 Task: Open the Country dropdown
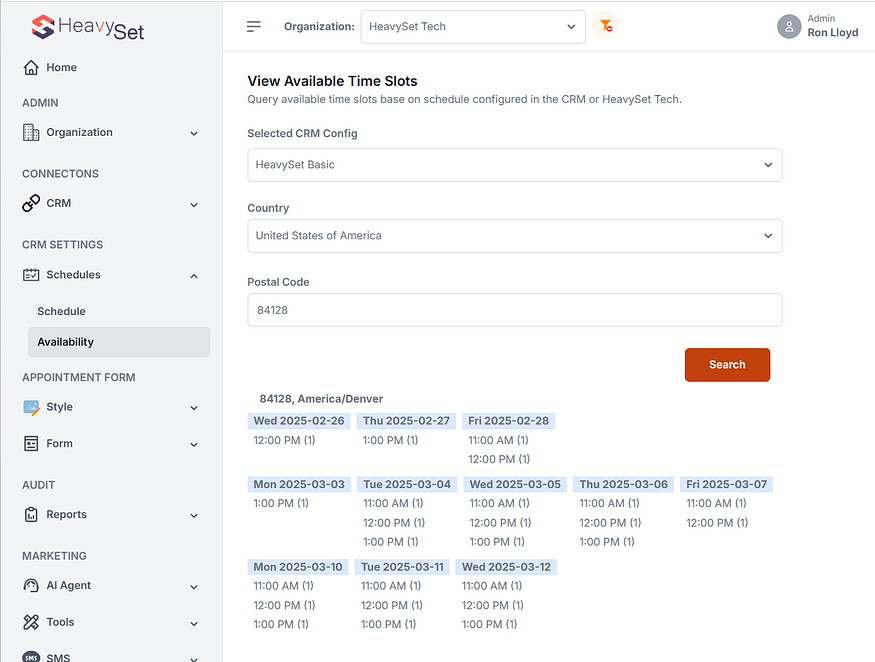tap(515, 236)
